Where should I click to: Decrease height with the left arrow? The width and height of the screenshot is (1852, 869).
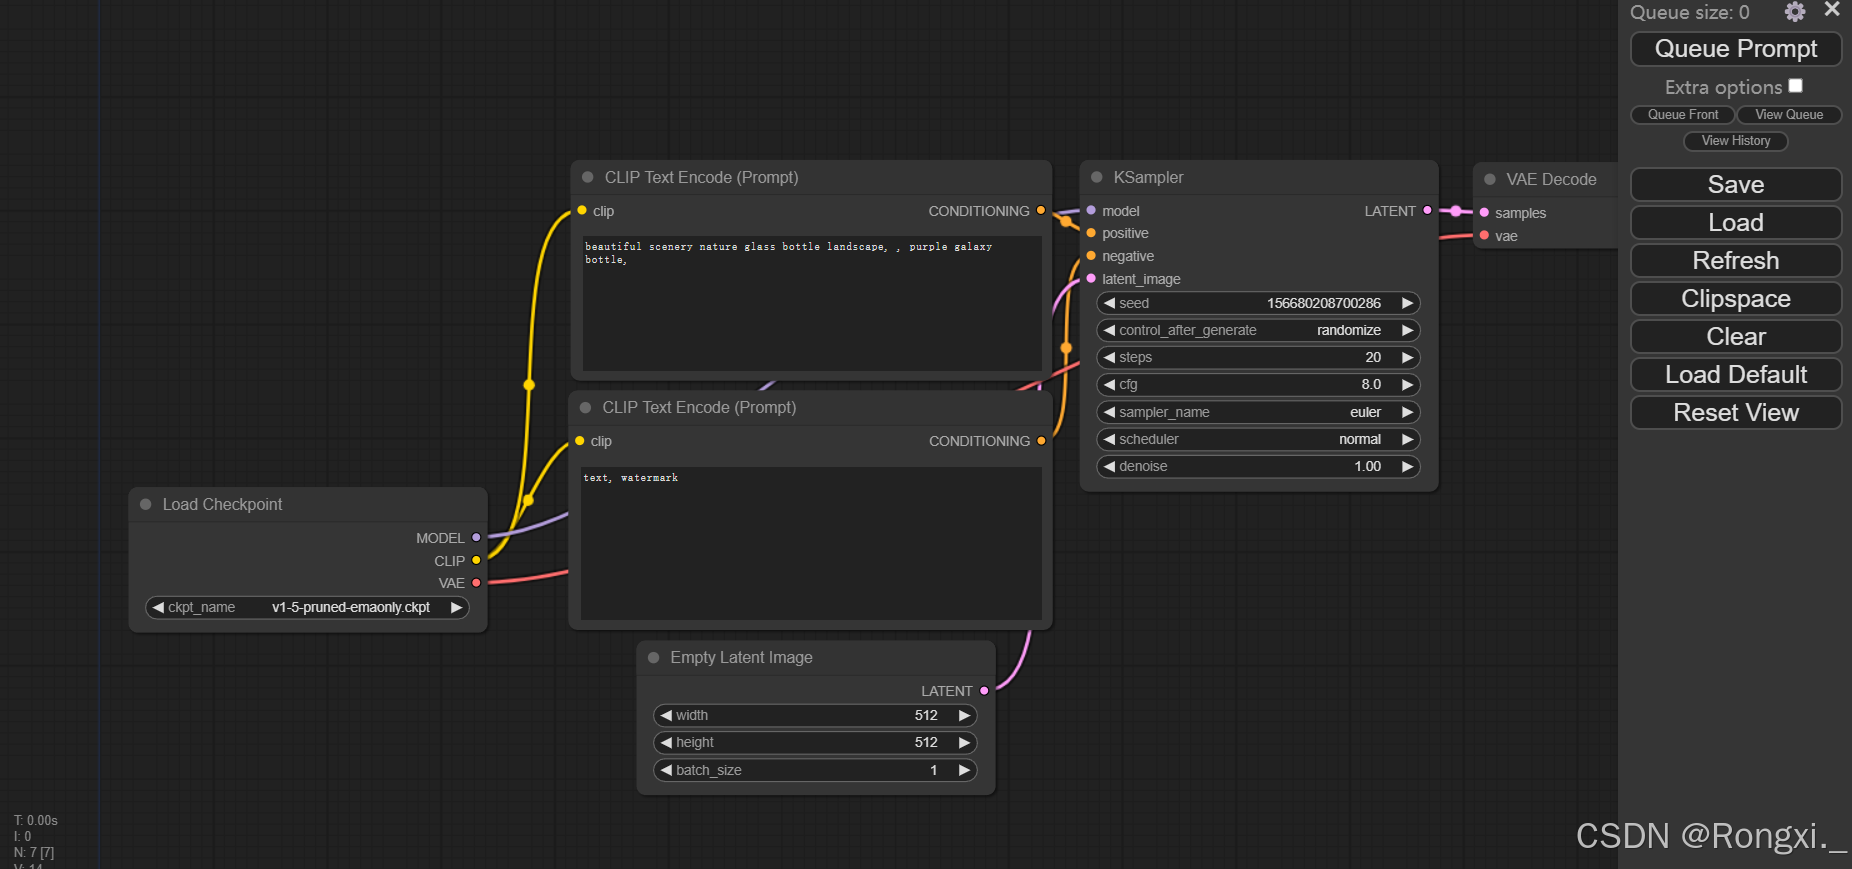[666, 742]
